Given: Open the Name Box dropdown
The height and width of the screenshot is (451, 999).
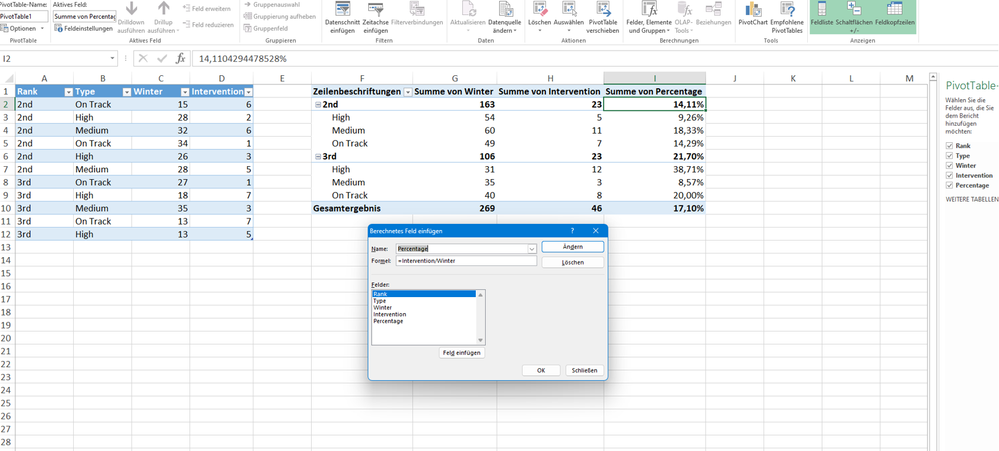Looking at the screenshot, I should [113, 58].
